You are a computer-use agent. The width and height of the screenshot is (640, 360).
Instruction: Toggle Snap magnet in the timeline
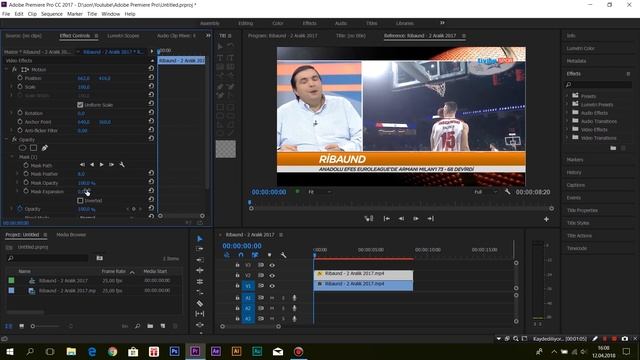point(241,255)
